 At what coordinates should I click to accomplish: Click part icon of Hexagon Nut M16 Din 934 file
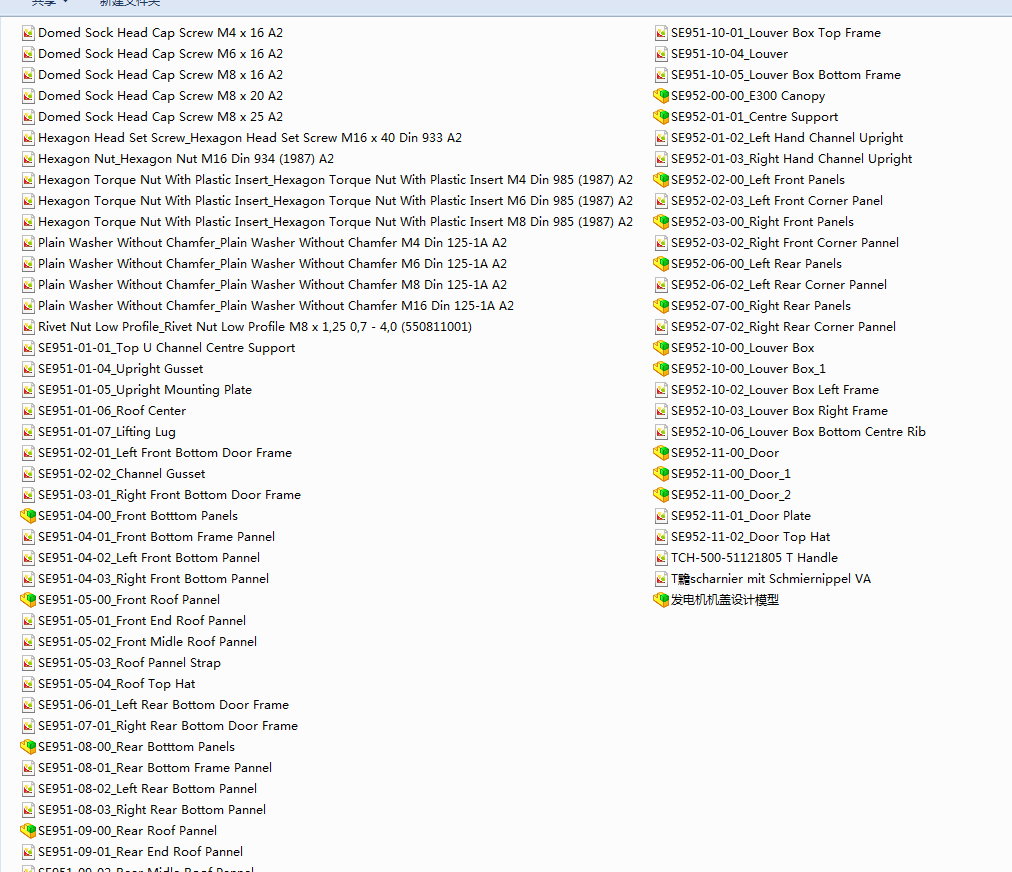point(28,159)
